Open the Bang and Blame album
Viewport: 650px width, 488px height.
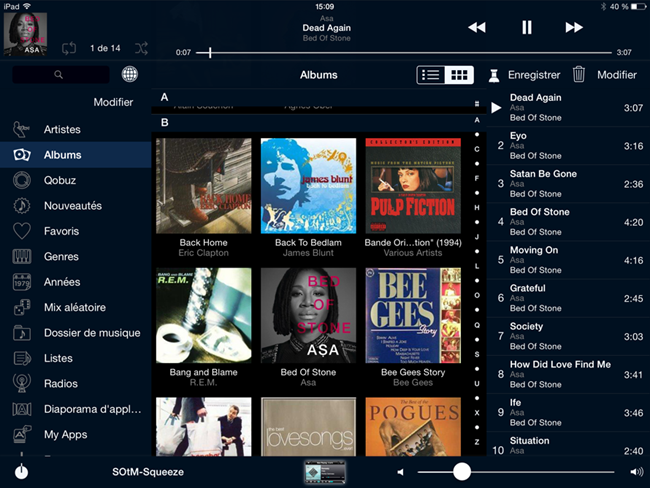(204, 315)
